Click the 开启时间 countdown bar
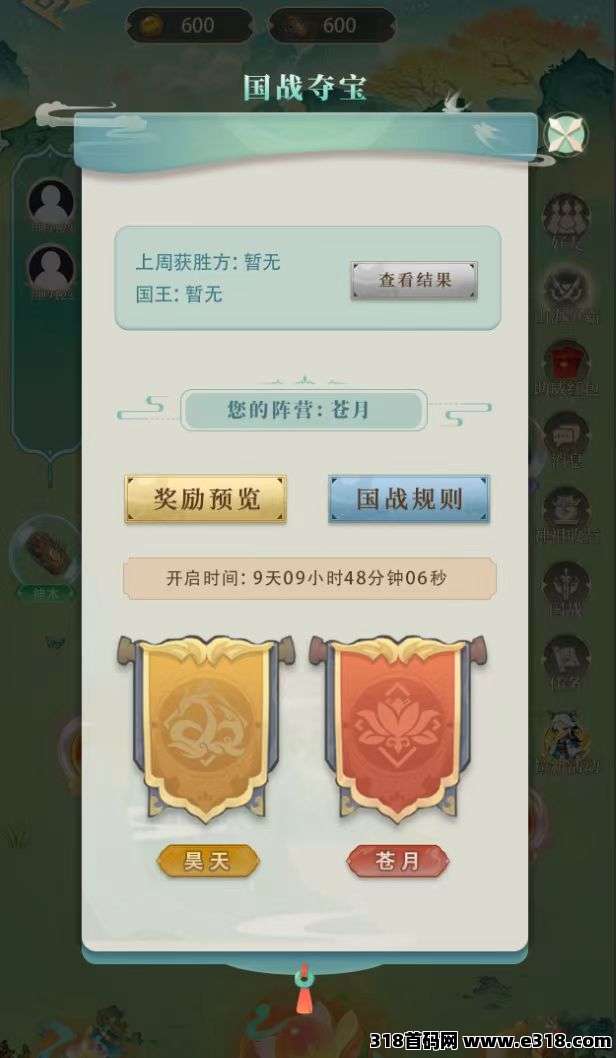Screen dimensions: 616x1058 pos(310,578)
